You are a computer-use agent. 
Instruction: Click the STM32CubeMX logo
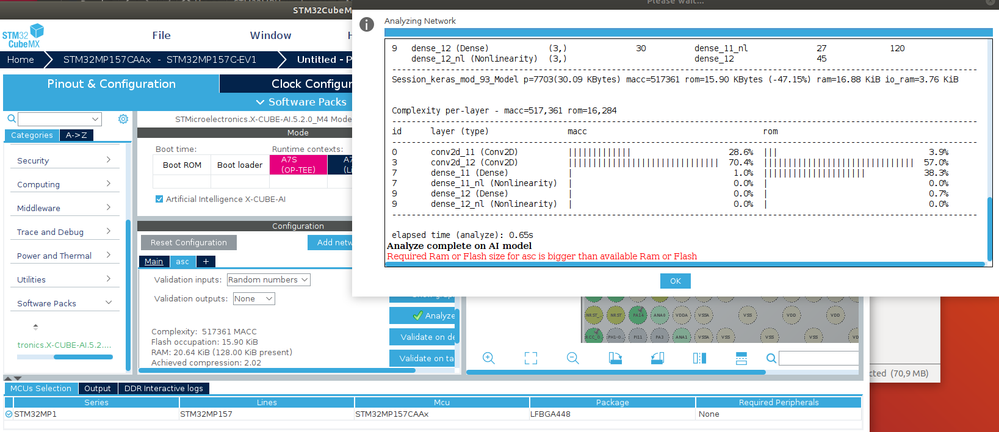point(23,36)
